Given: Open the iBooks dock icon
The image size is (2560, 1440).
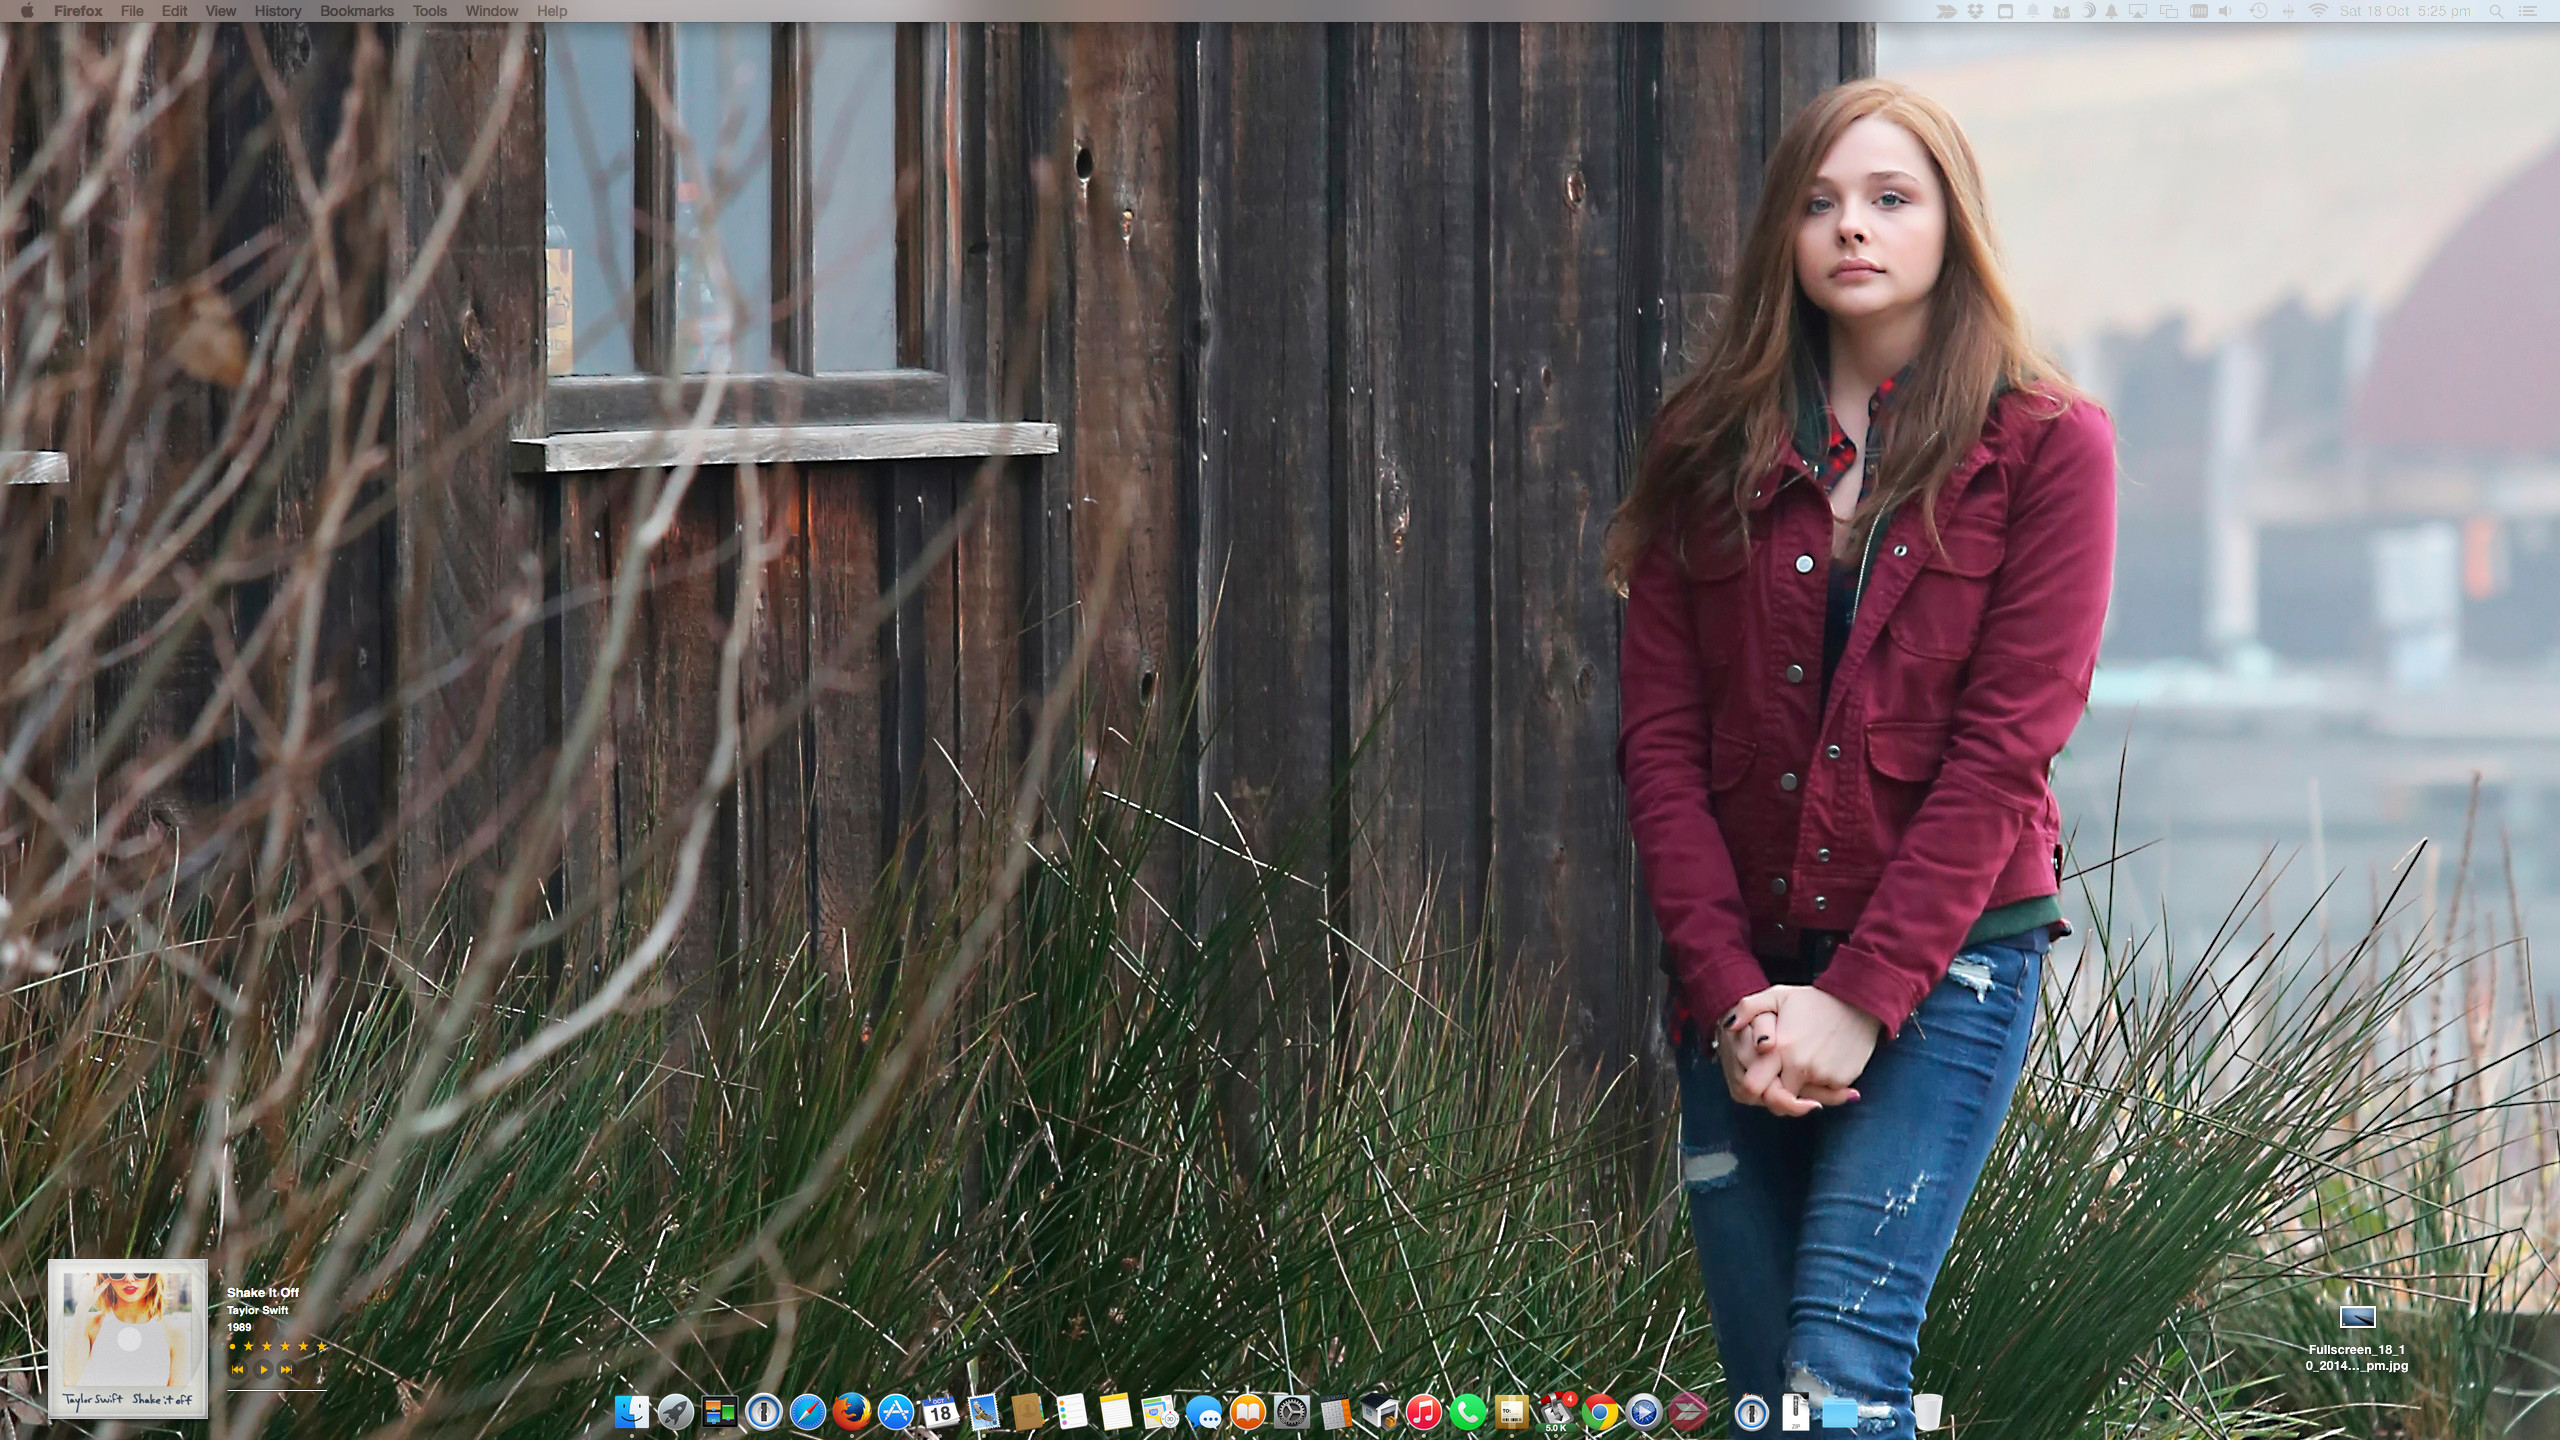Looking at the screenshot, I should 1248,1412.
